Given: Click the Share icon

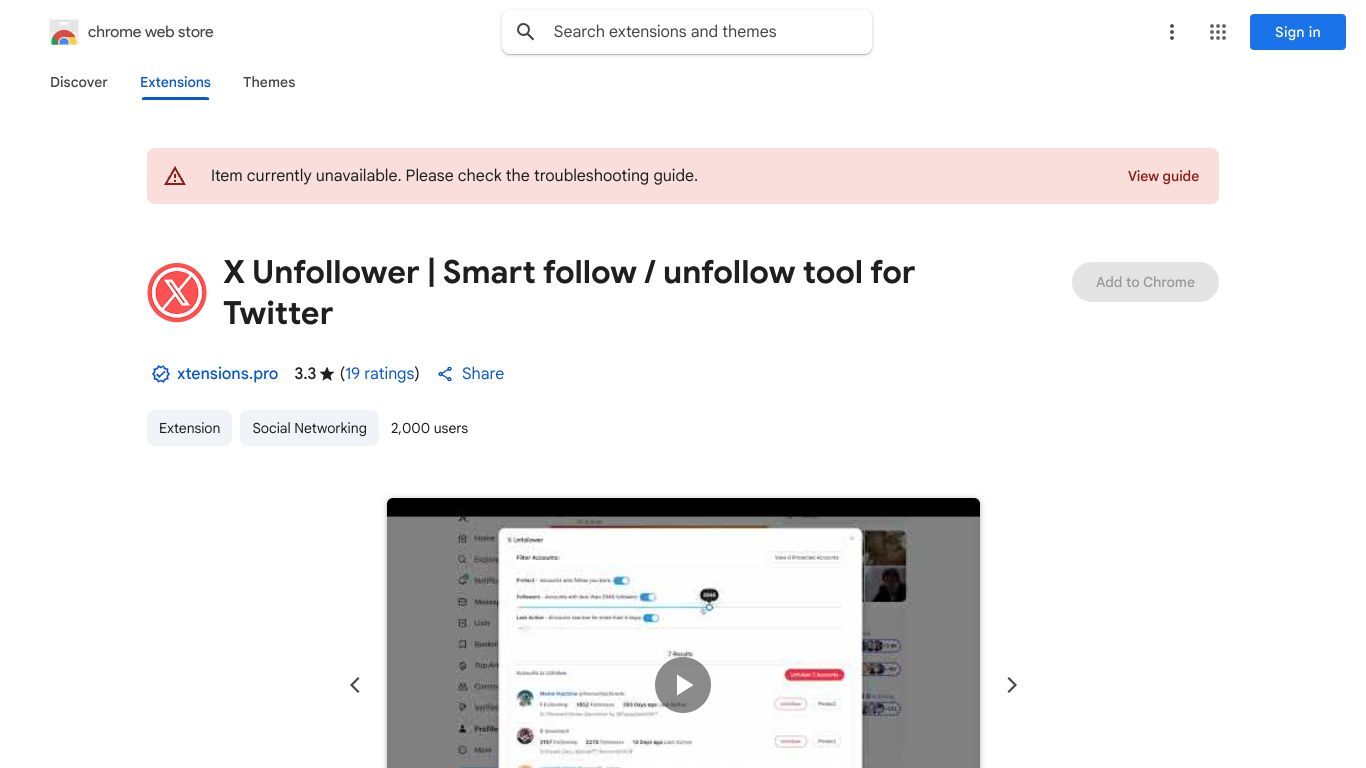Looking at the screenshot, I should pos(445,374).
